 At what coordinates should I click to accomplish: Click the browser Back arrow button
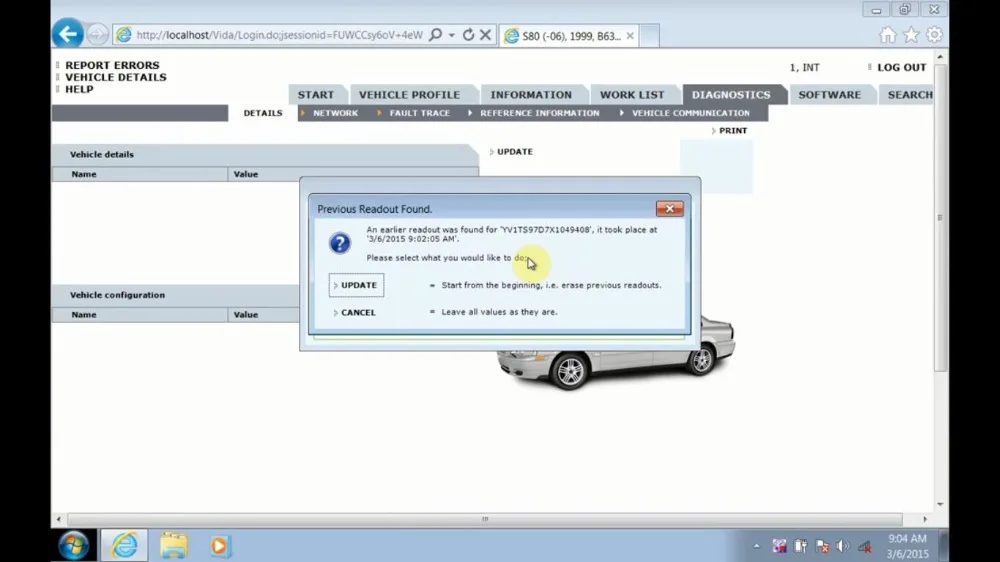coord(68,34)
